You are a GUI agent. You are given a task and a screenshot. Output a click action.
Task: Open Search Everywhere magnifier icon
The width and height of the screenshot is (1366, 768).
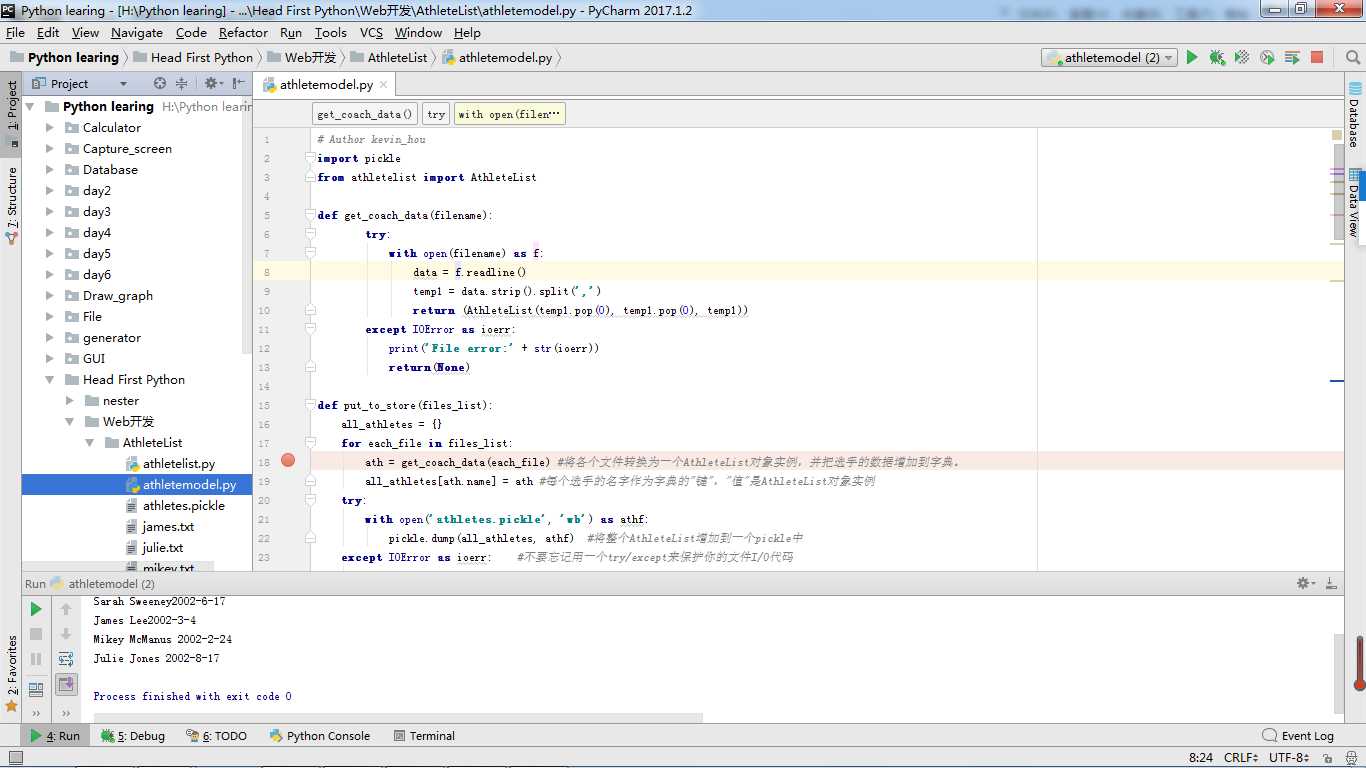1351,58
